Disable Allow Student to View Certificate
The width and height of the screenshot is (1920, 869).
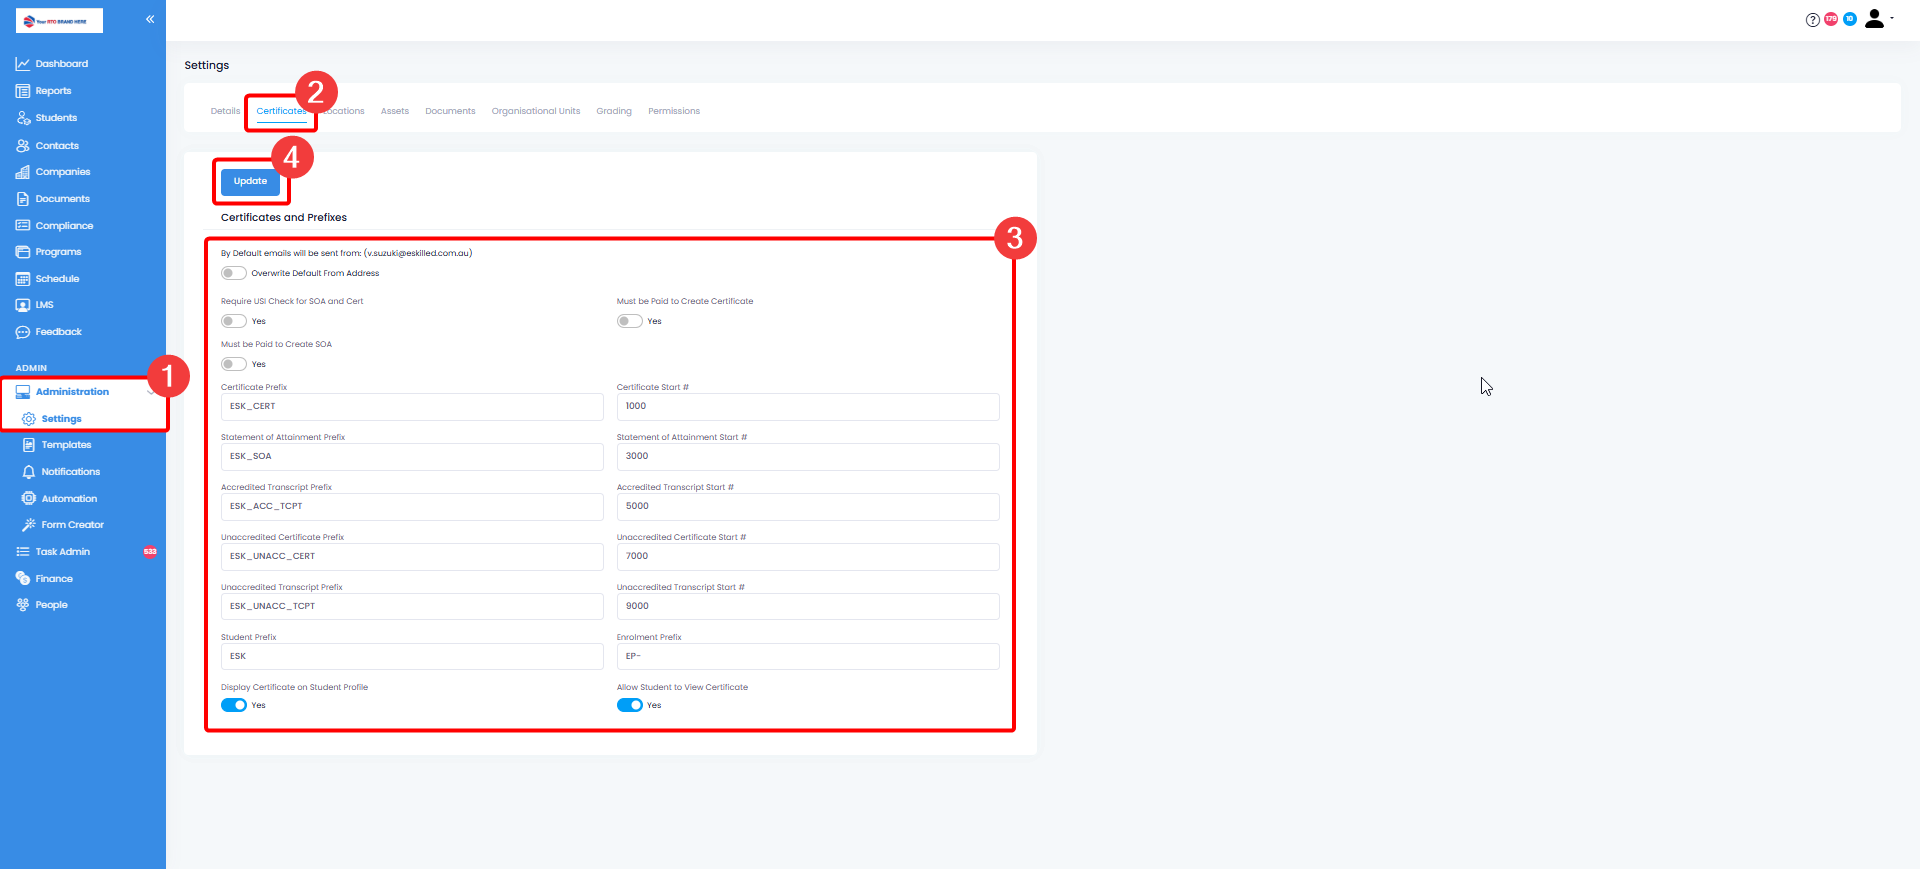(x=629, y=705)
